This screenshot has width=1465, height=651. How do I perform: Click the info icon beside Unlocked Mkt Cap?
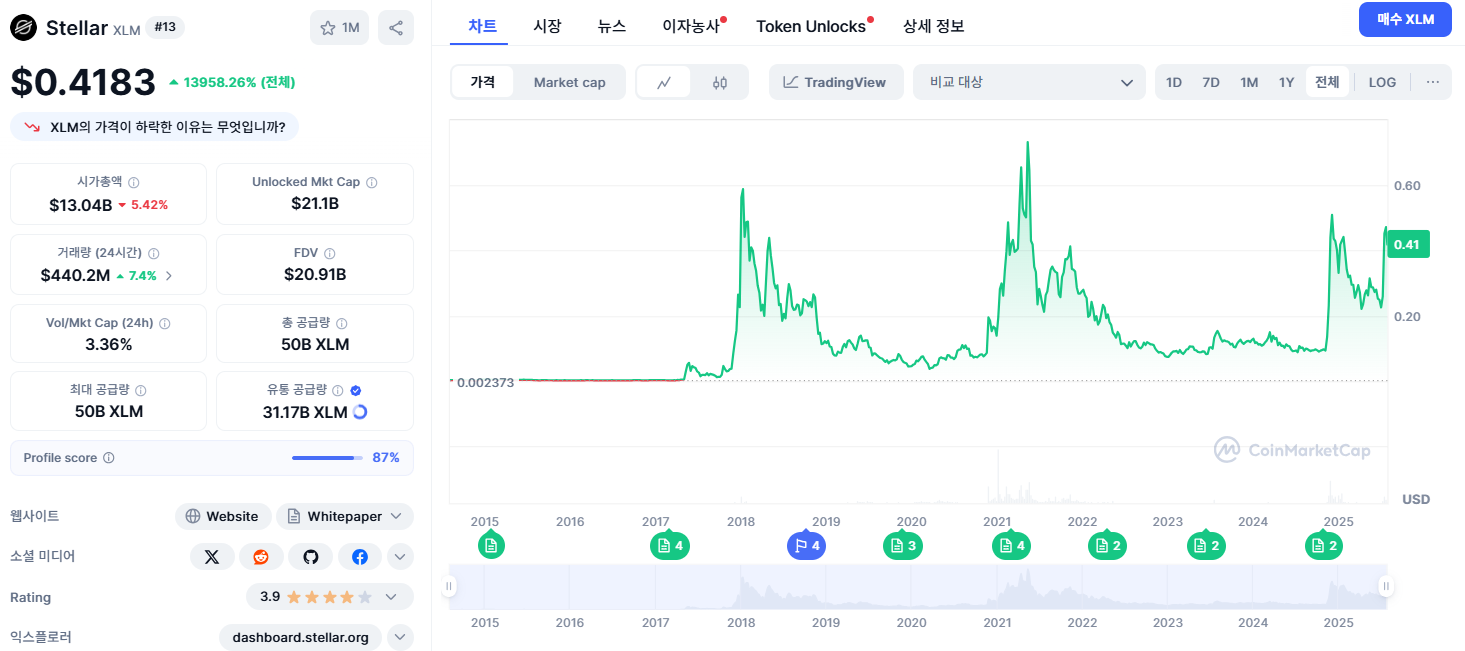[372, 183]
